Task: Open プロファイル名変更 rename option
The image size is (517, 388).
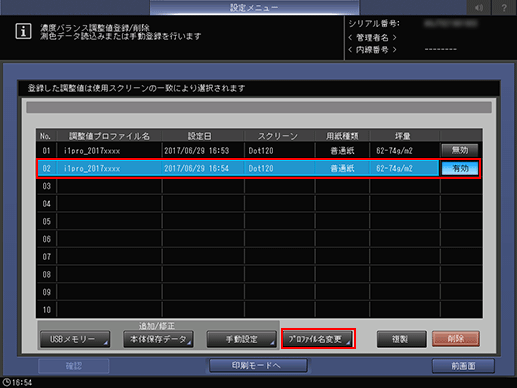Action: pos(318,339)
